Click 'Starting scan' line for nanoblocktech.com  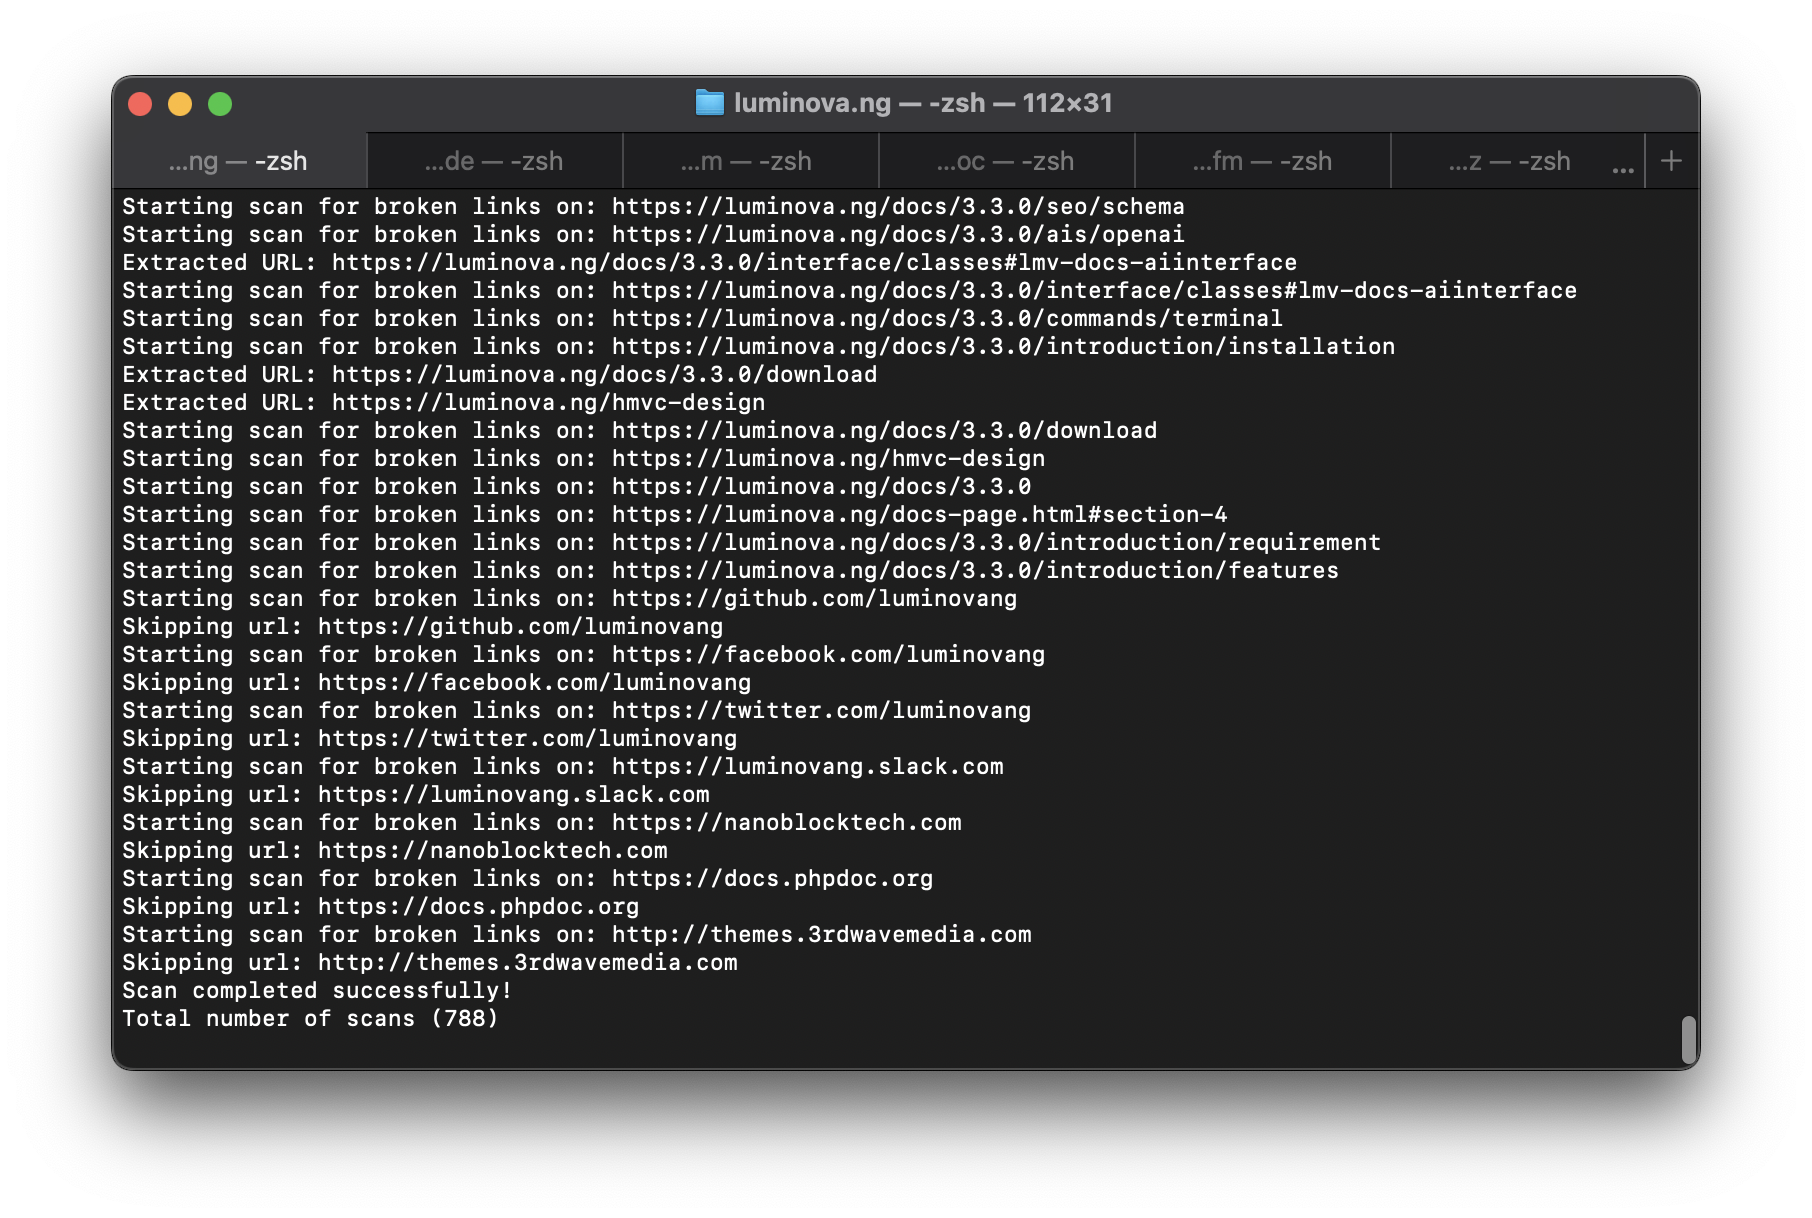coord(542,823)
